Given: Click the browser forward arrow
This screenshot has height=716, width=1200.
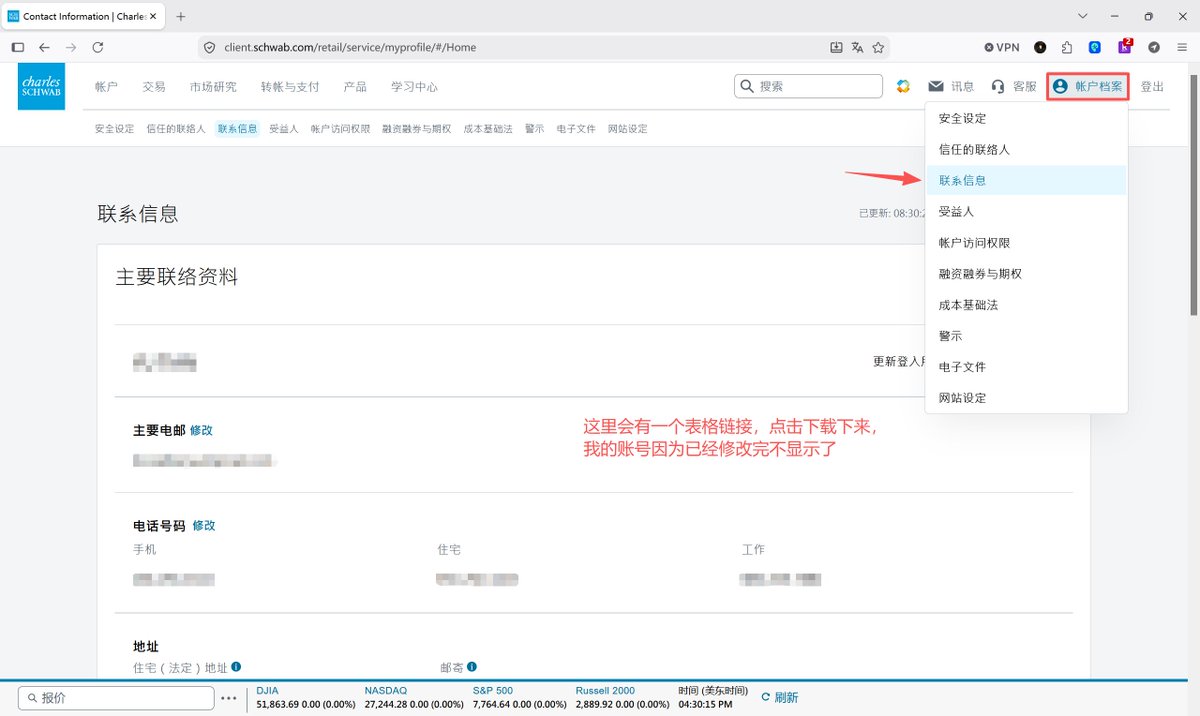Looking at the screenshot, I should [71, 47].
